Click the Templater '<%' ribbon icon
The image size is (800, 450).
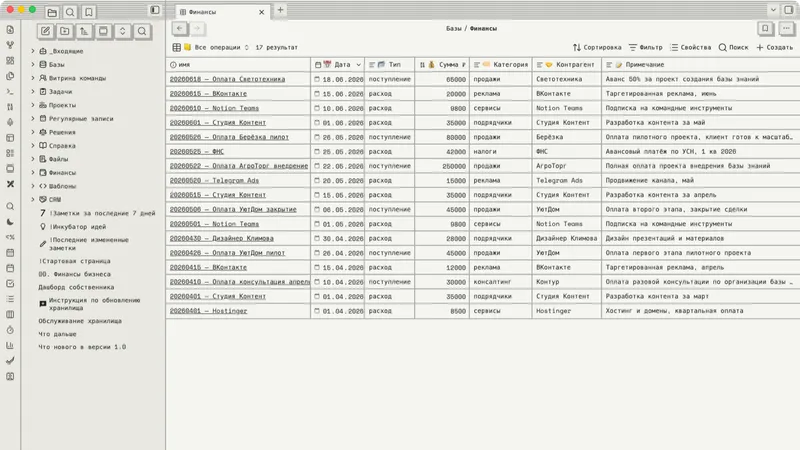coord(10,237)
